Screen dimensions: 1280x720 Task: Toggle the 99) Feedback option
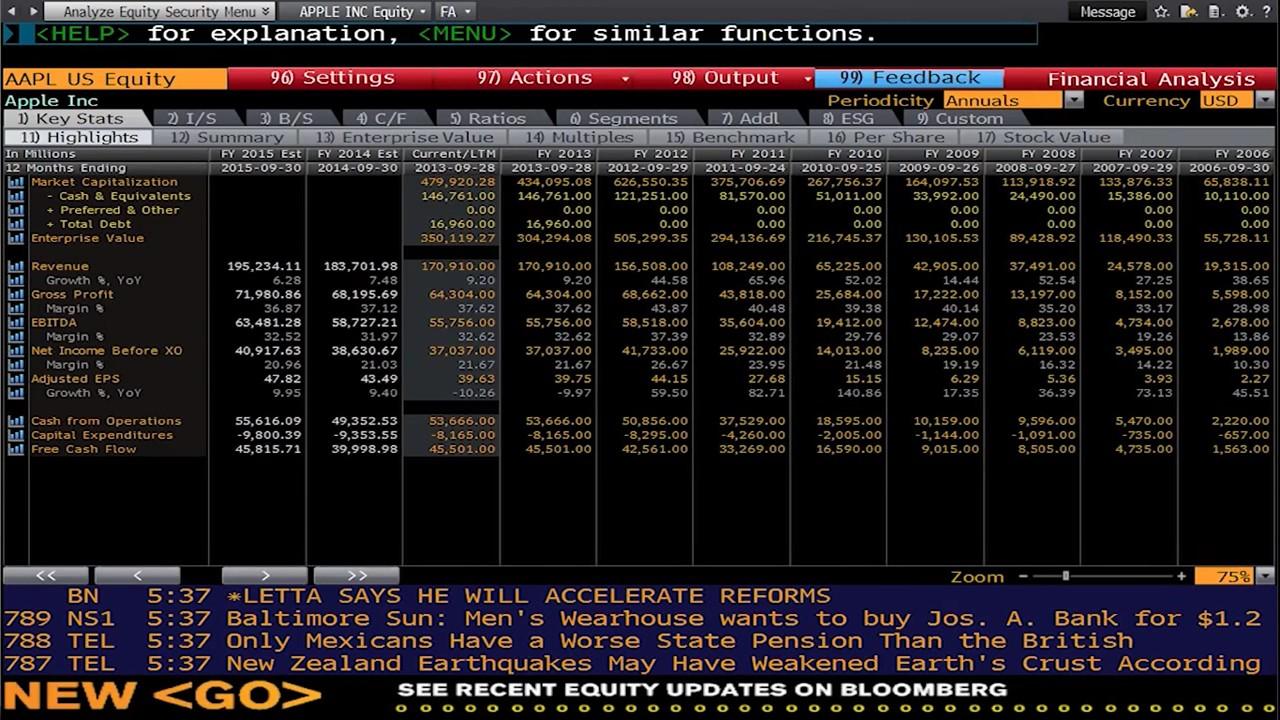908,77
